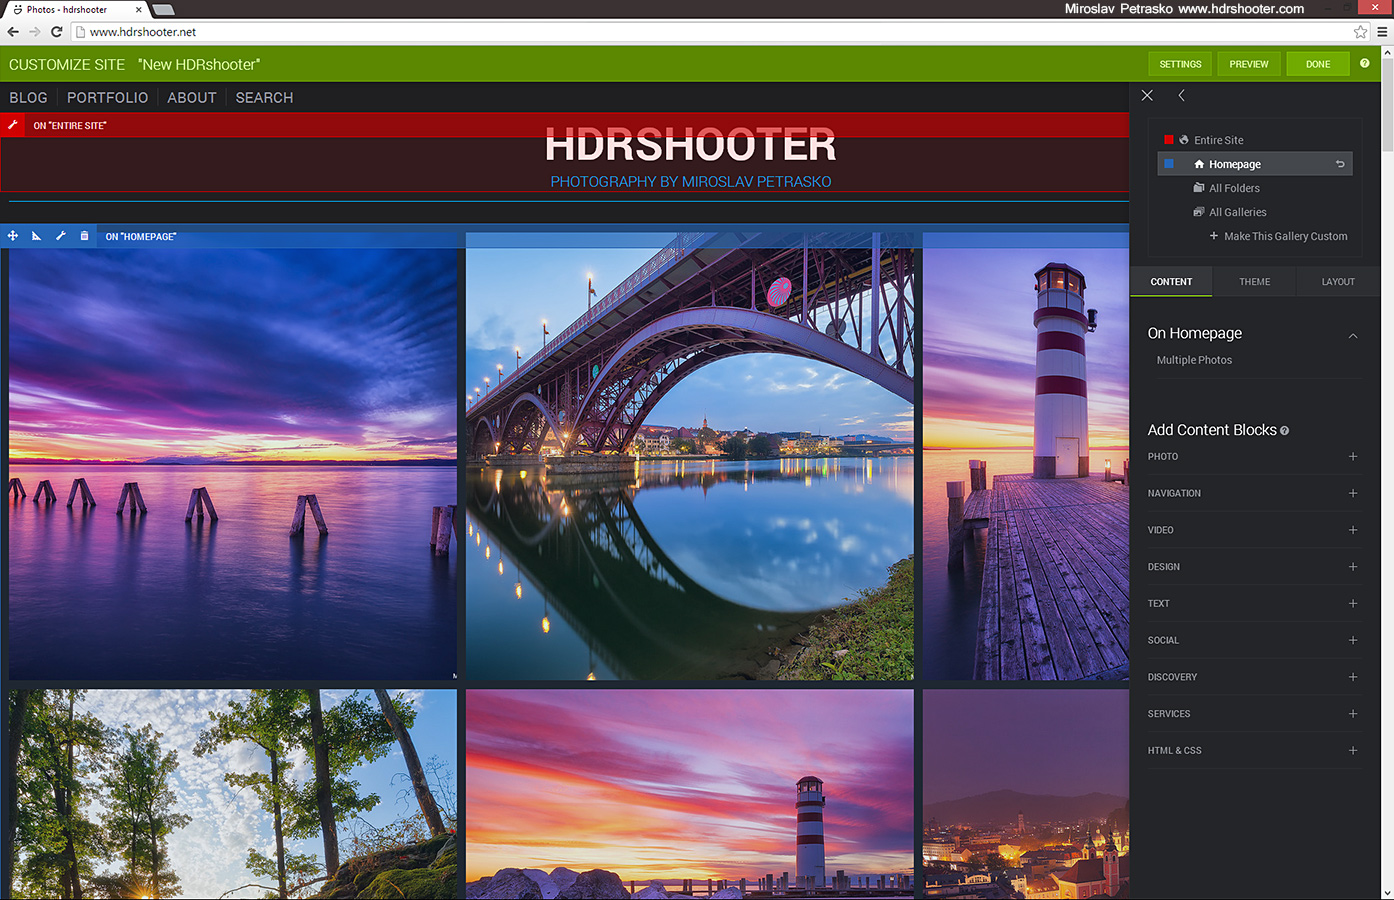The width and height of the screenshot is (1394, 900).
Task: Click the folders icon beside All Folders
Action: [x=1199, y=188]
